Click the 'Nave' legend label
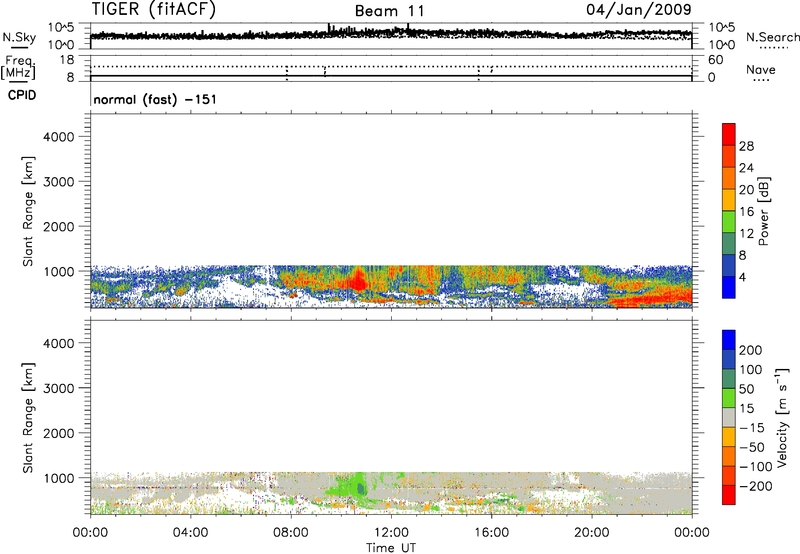Viewport: 800px width, 554px height. [x=760, y=69]
